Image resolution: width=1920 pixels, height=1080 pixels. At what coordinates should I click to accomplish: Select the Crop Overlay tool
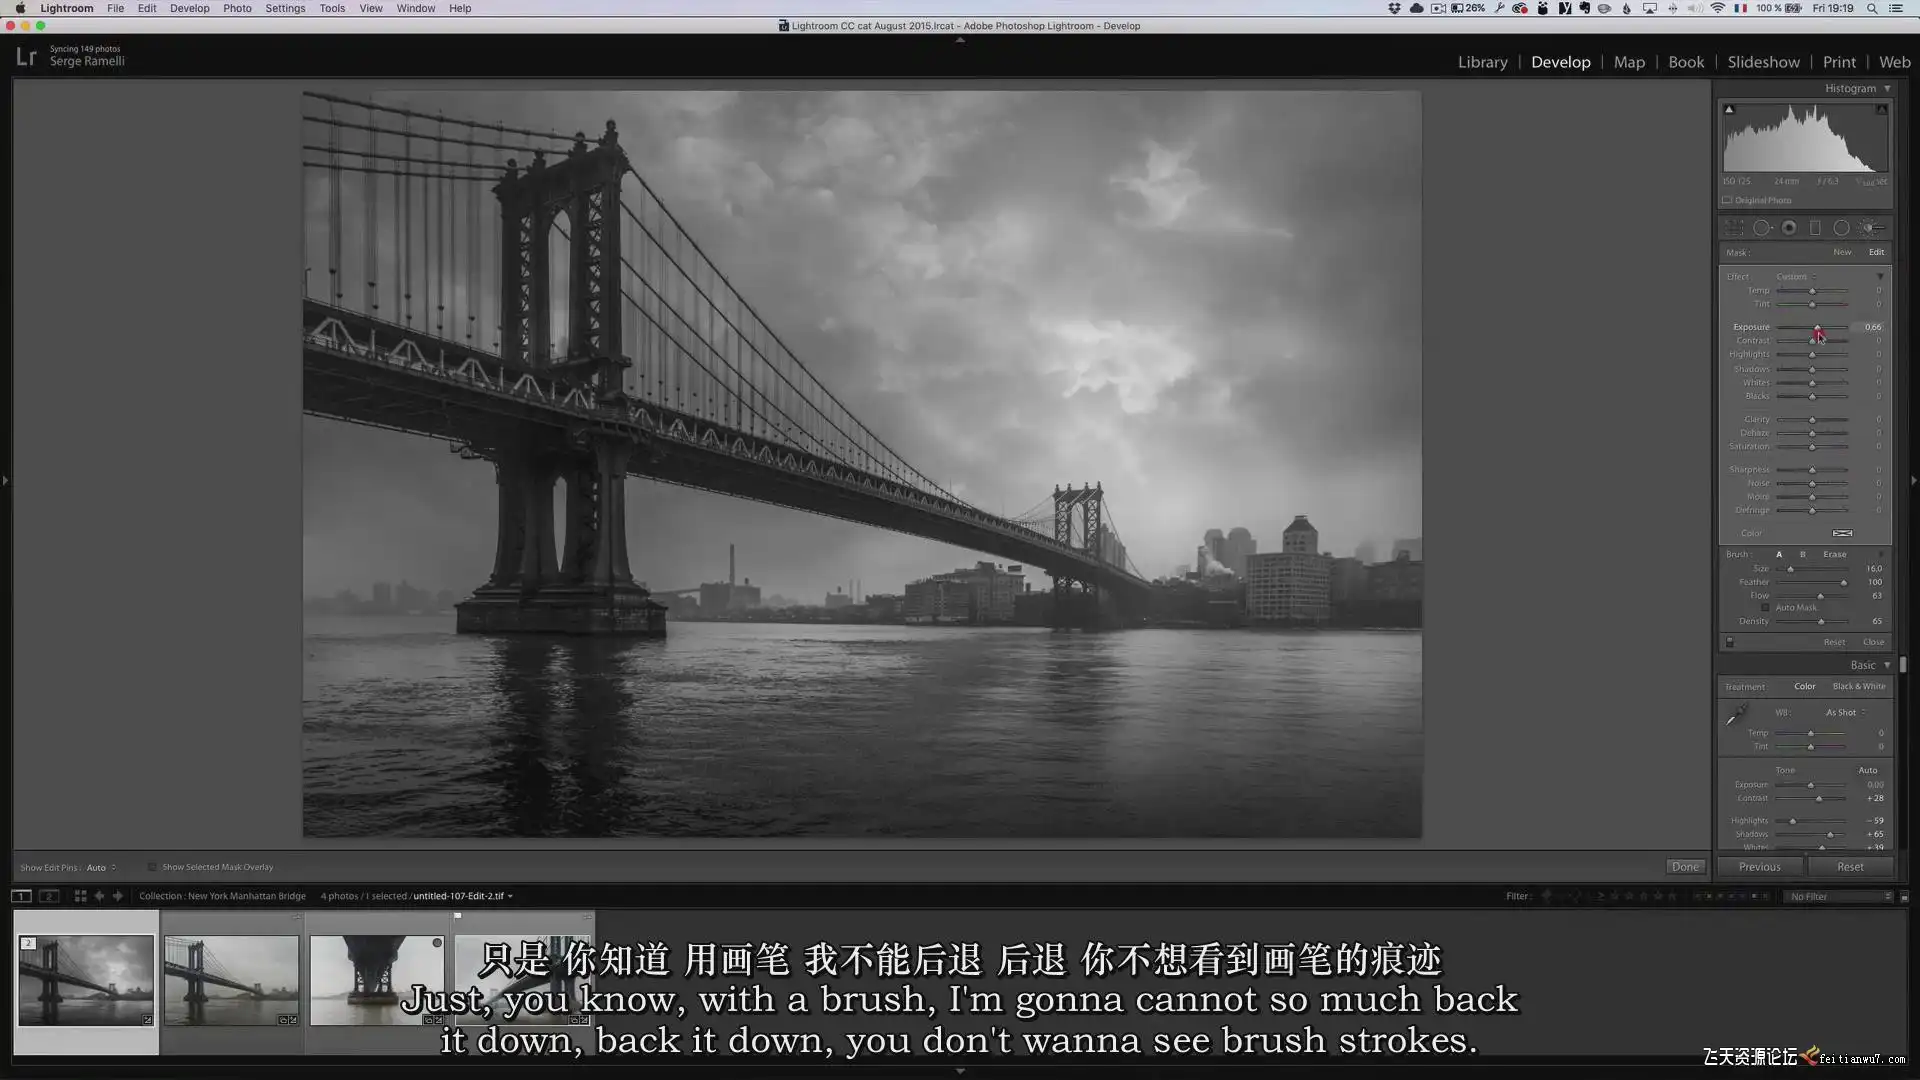(1735, 228)
